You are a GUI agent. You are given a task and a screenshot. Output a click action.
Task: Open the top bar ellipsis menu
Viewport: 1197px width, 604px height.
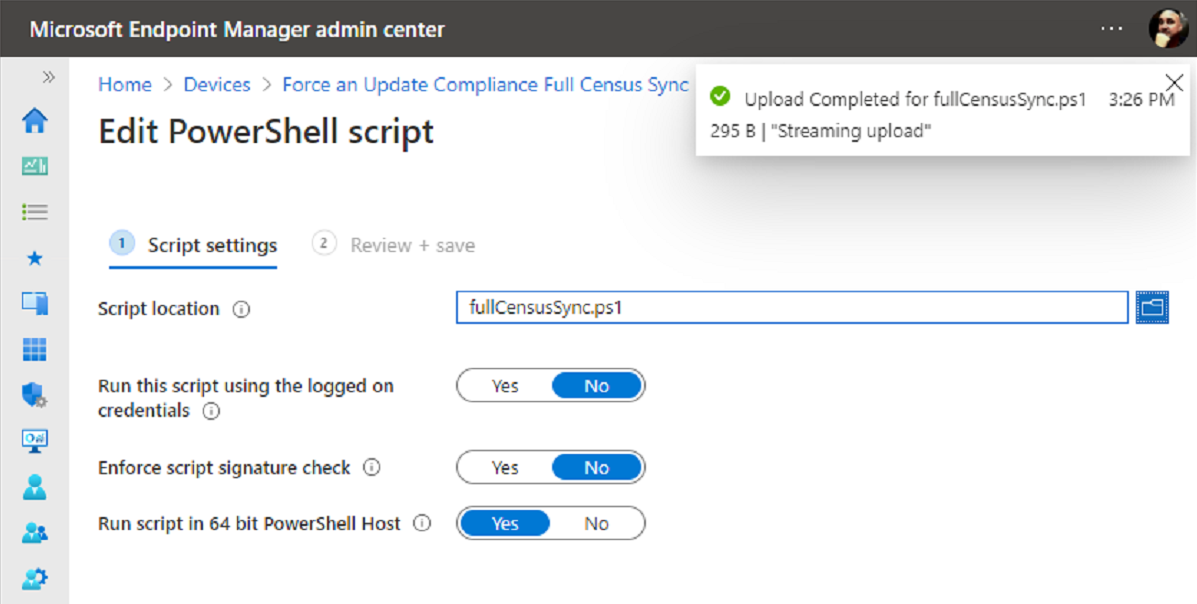(1112, 28)
